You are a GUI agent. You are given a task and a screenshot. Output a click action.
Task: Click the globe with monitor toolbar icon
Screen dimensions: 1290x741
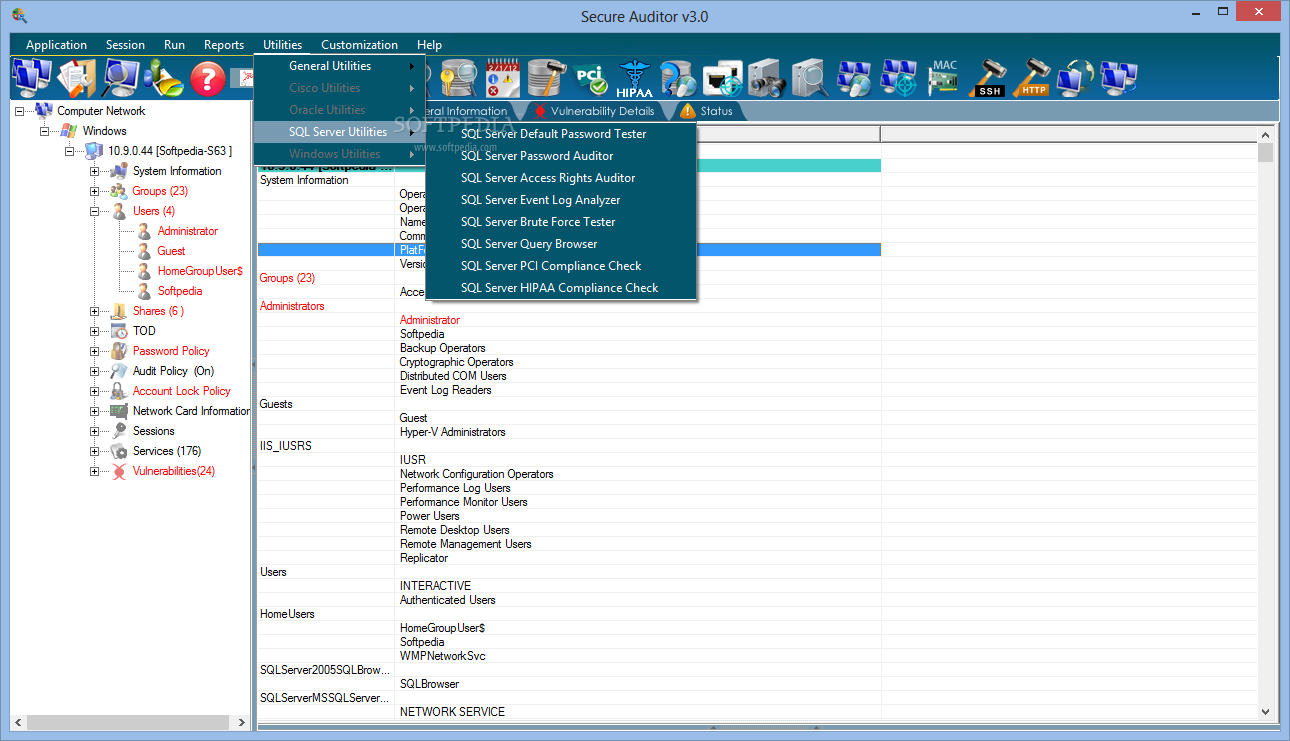pos(1076,78)
